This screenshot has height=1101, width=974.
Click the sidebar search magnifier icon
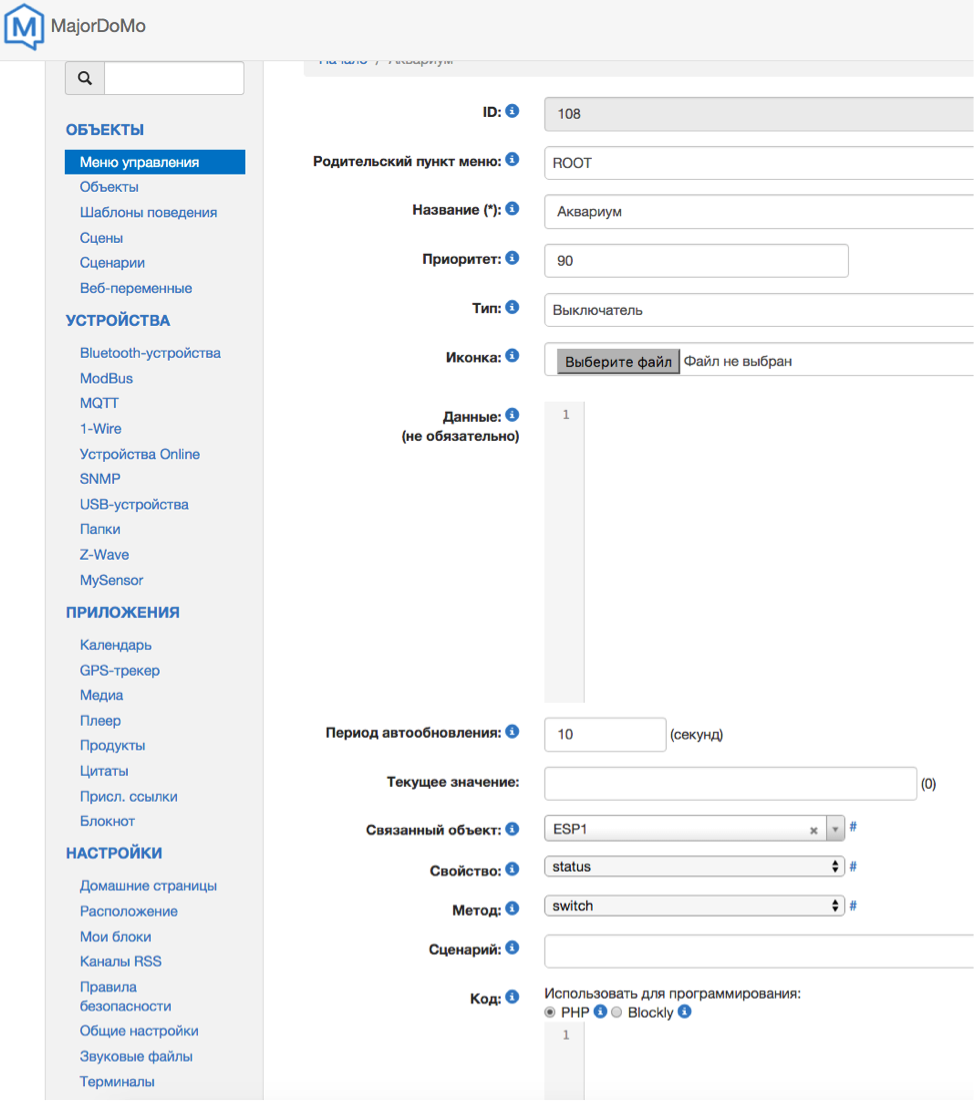pos(85,78)
